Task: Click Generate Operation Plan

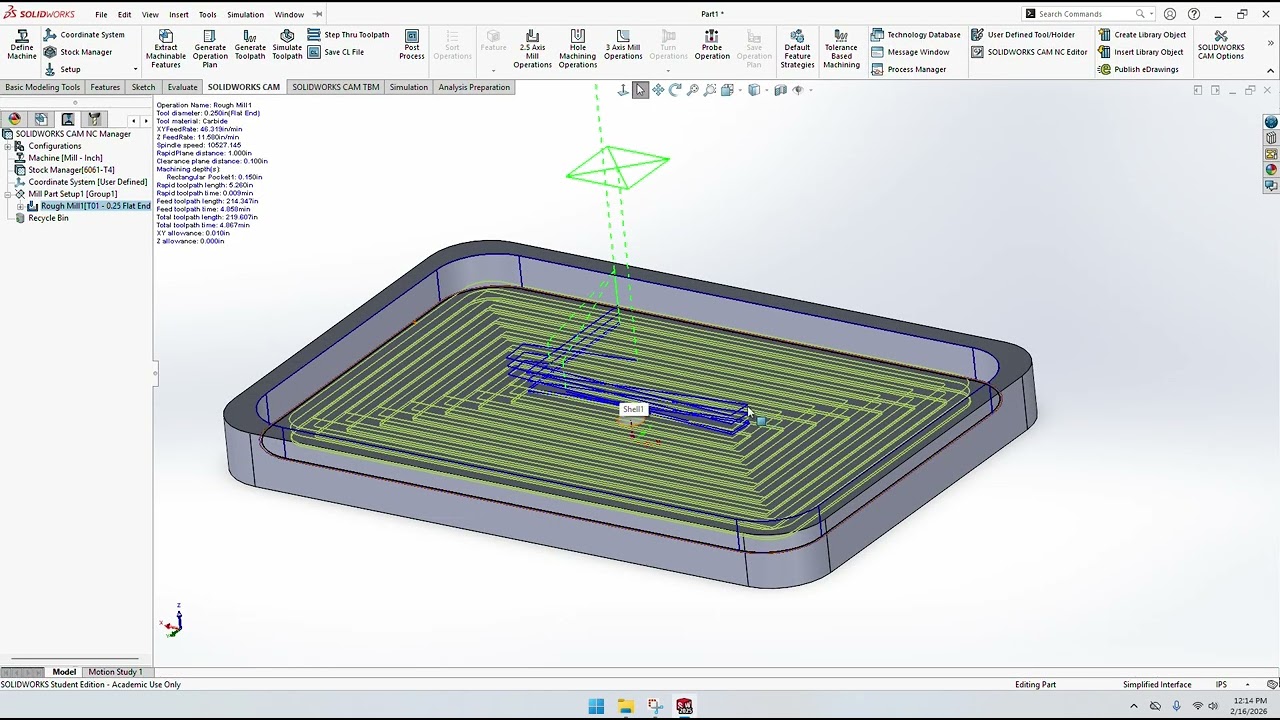Action: [210, 50]
